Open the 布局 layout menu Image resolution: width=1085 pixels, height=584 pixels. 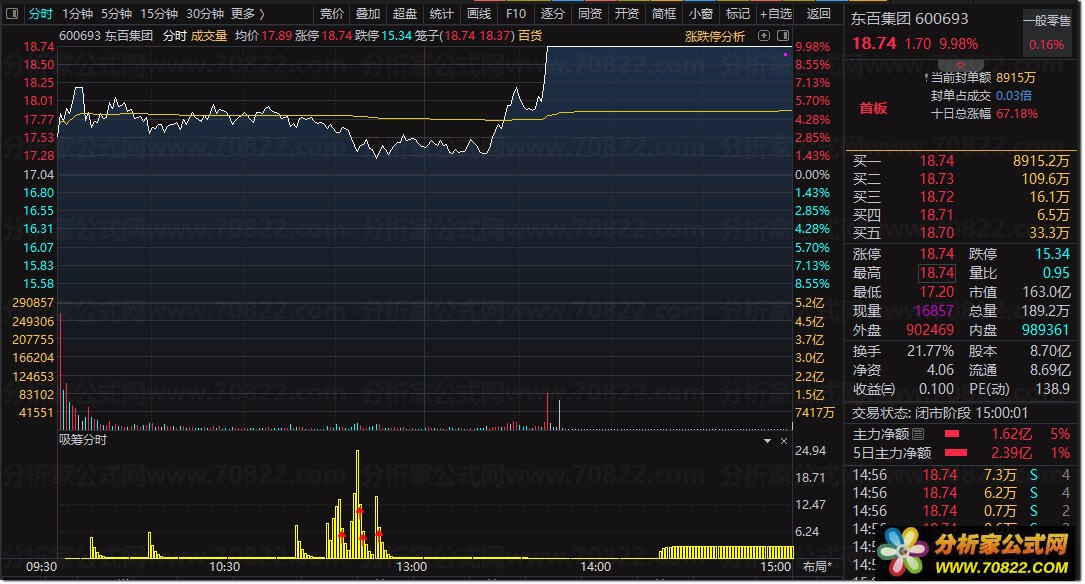(817, 567)
